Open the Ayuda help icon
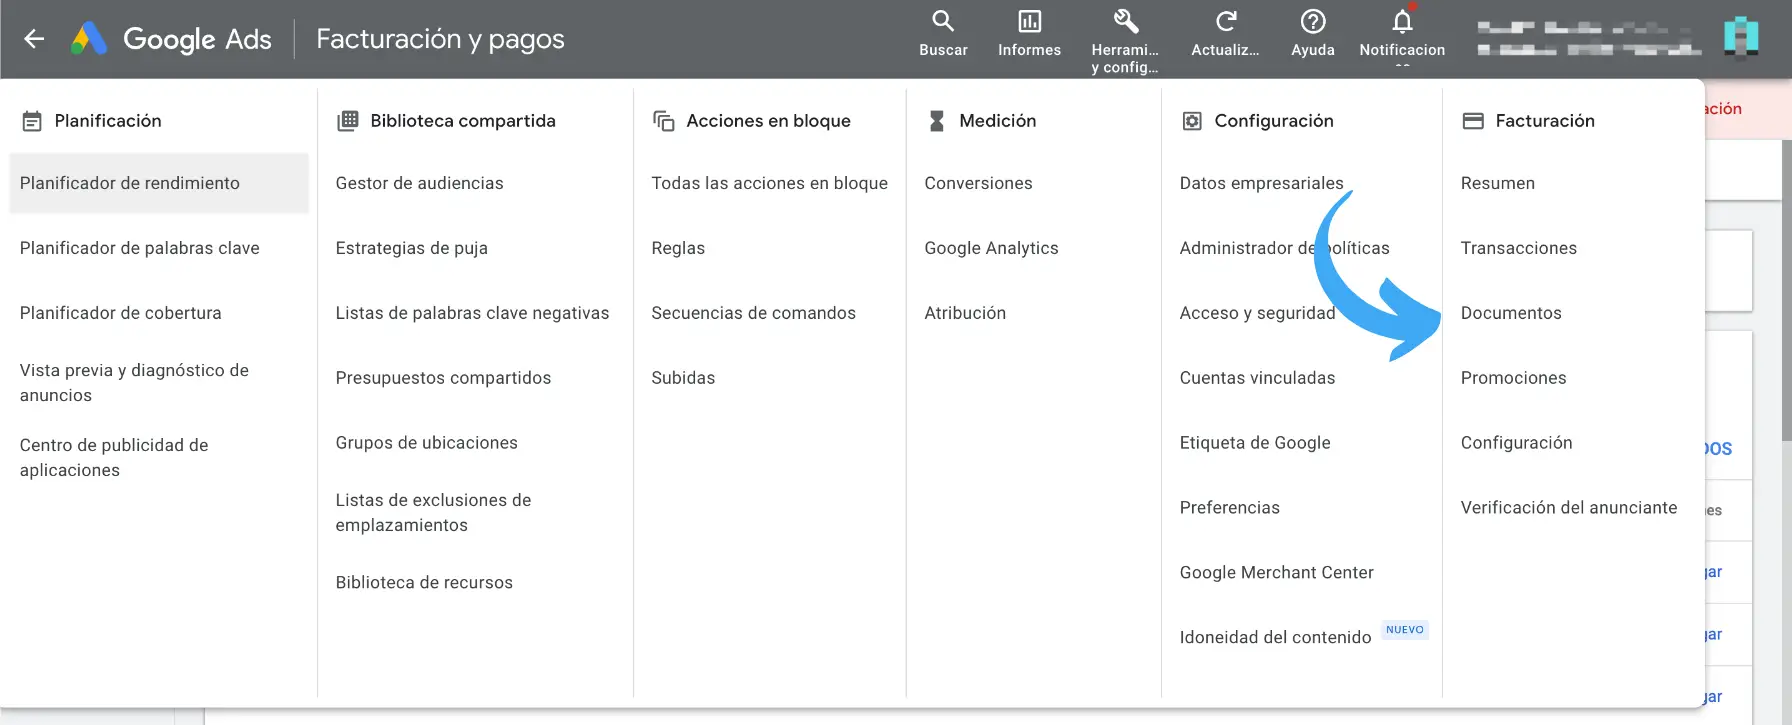Screen dimensions: 1792x725 1313,21
